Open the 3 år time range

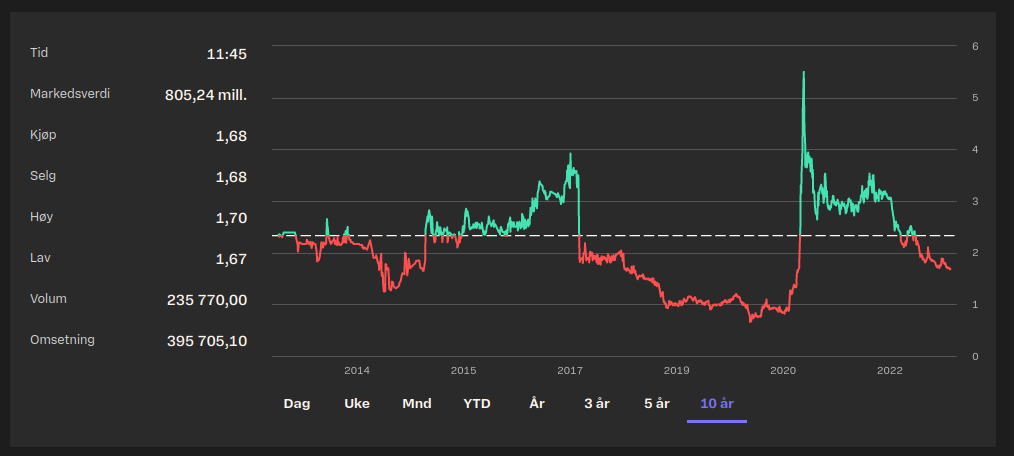[597, 404]
